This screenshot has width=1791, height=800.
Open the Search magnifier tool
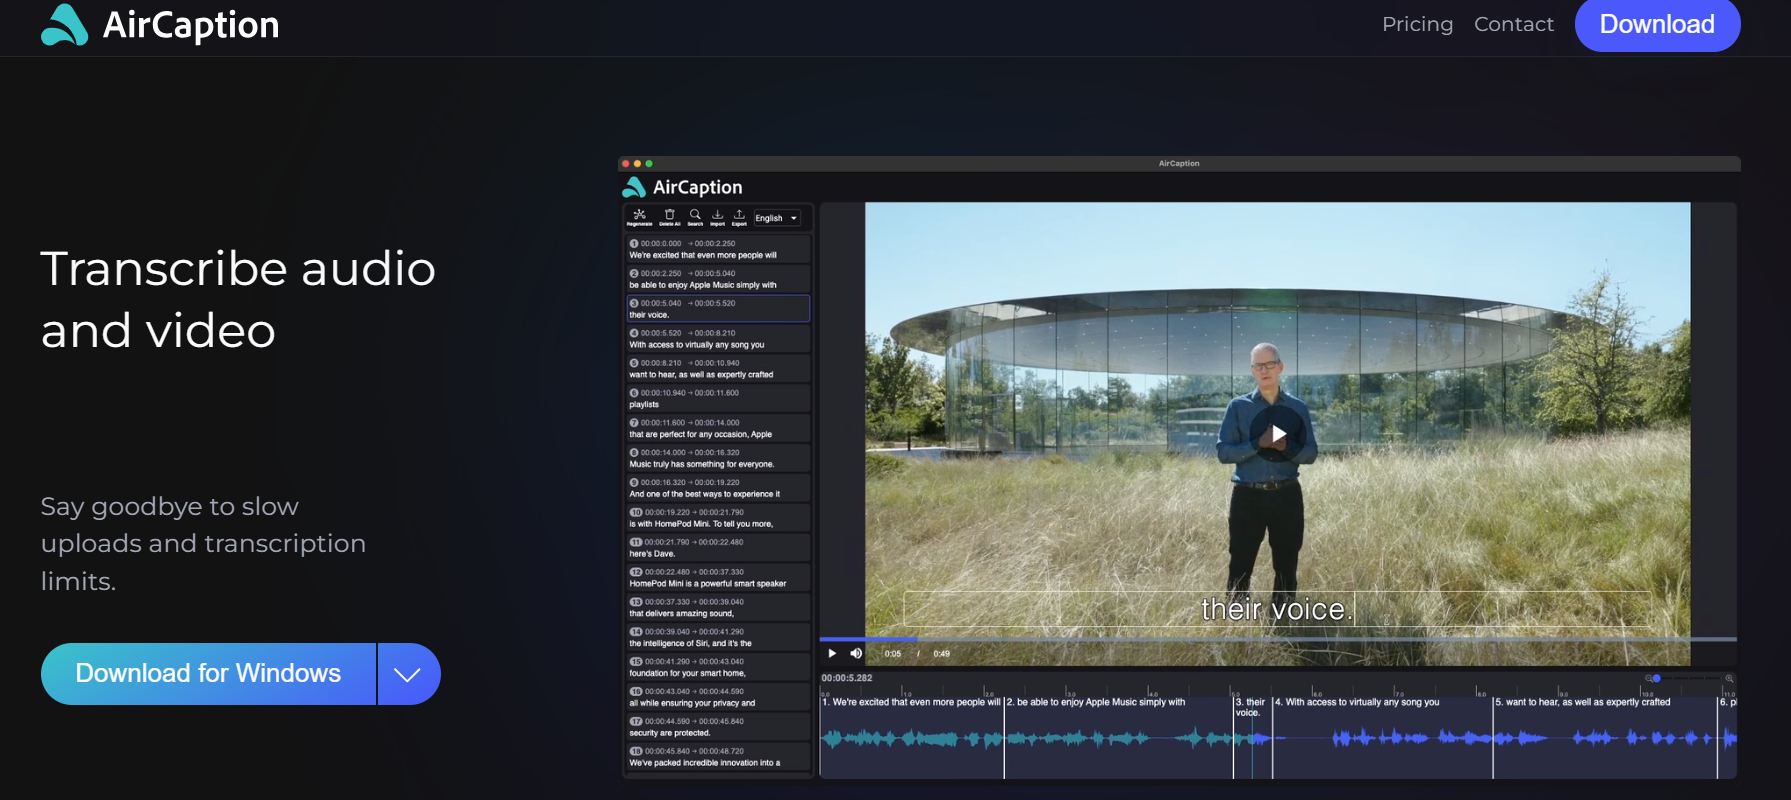(x=695, y=217)
